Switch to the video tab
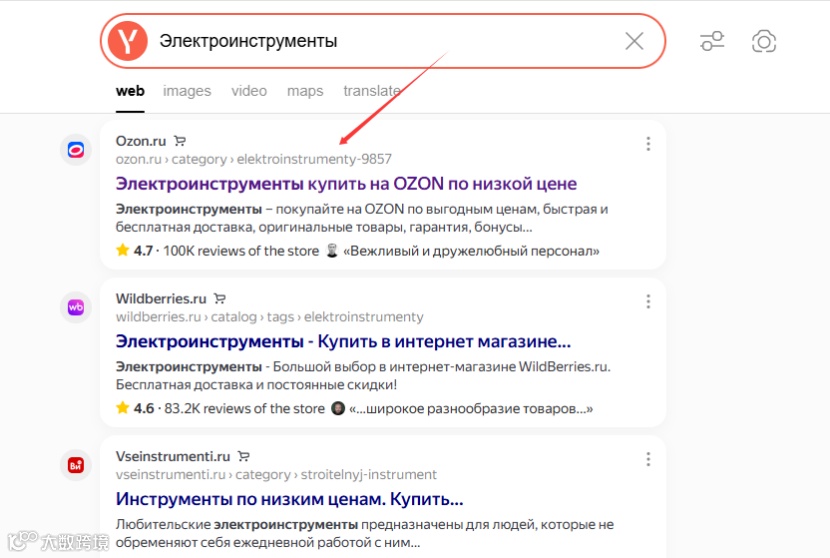Viewport: 830px width, 558px height. click(249, 91)
